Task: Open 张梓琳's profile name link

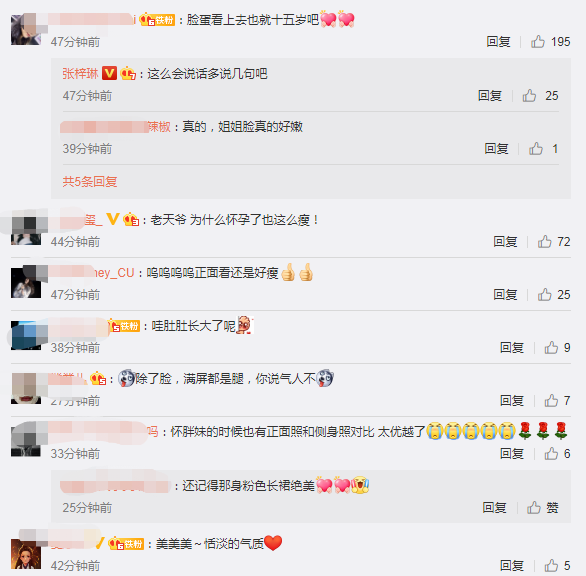Action: point(80,74)
